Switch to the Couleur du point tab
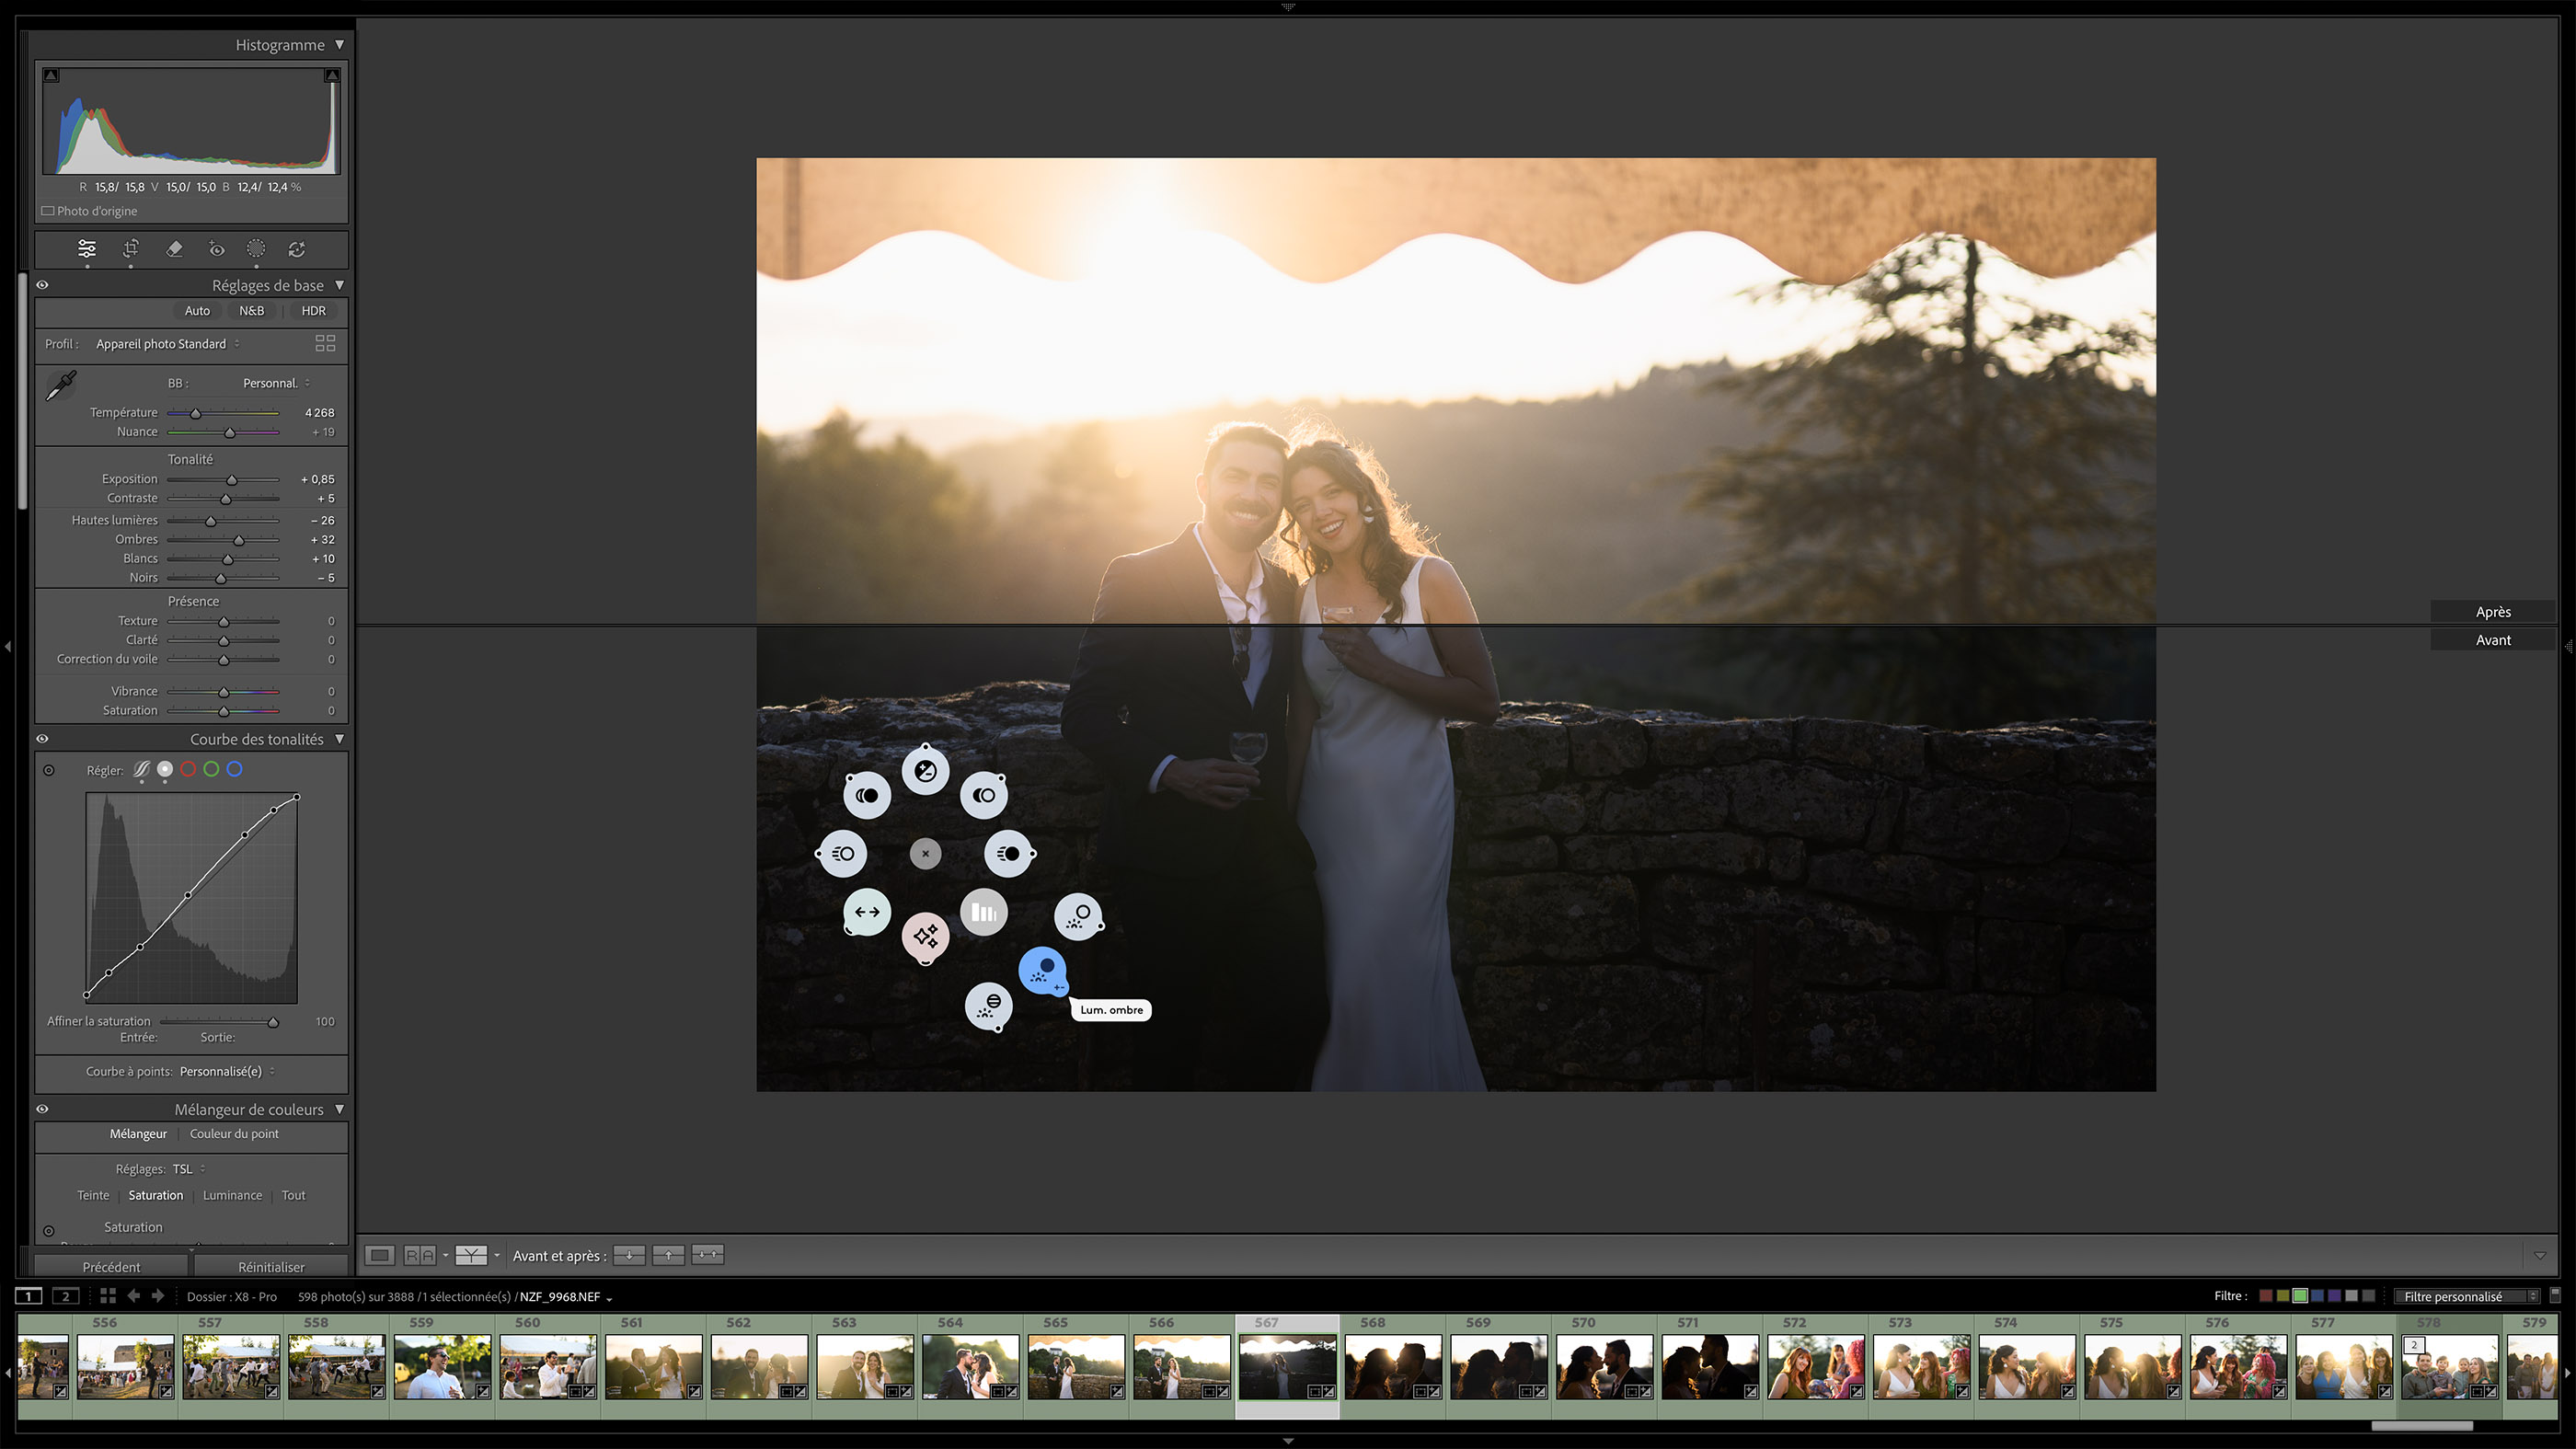 point(234,1134)
